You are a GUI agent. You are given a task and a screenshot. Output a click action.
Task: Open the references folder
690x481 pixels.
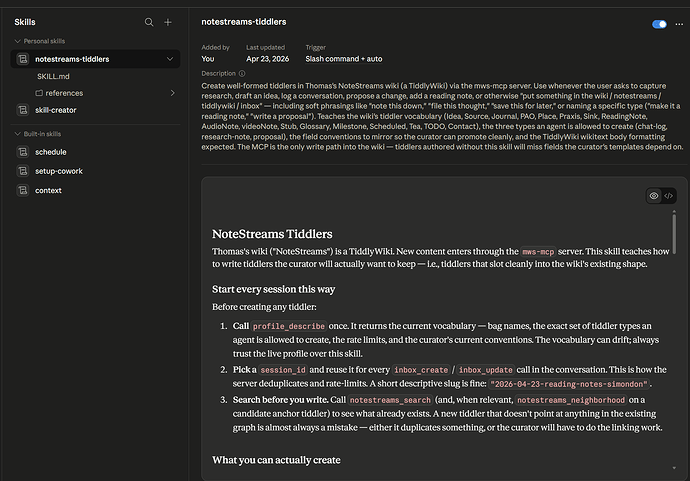pos(64,93)
